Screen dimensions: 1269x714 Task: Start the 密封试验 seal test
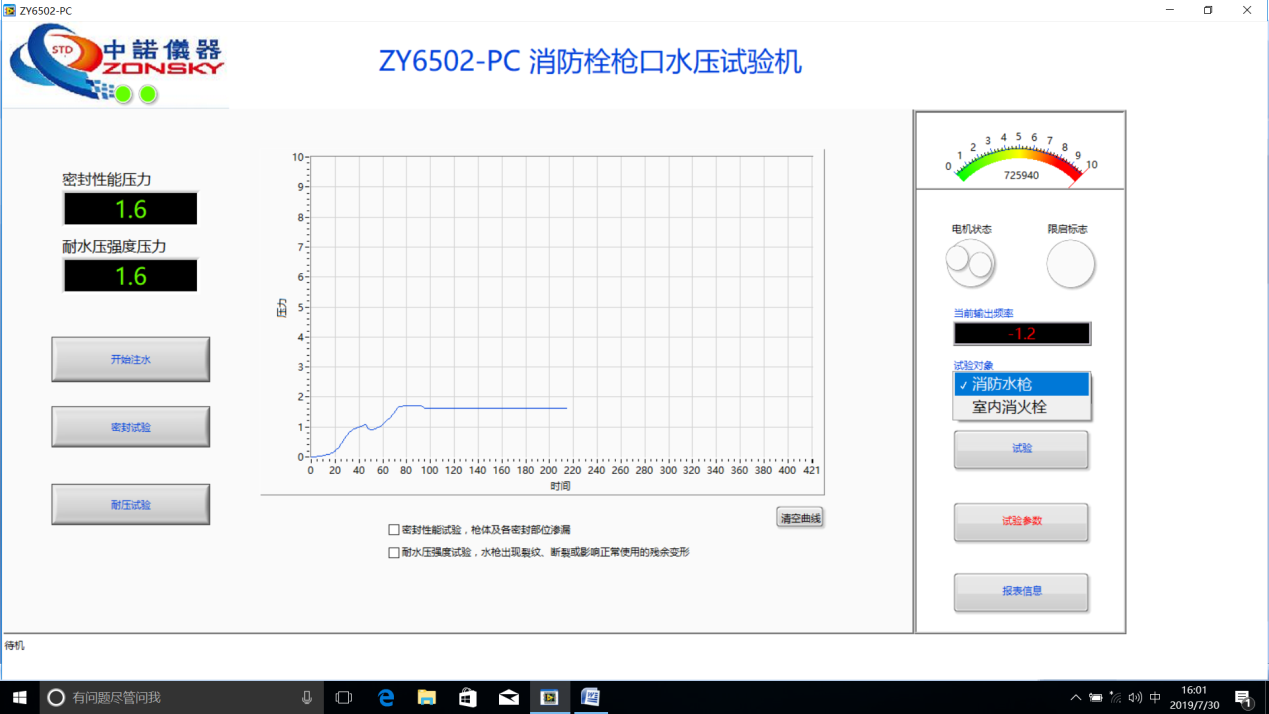point(130,426)
